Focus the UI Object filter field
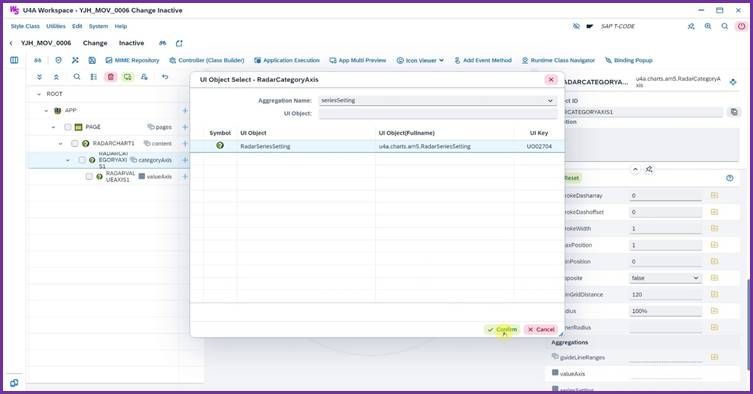 (x=437, y=113)
